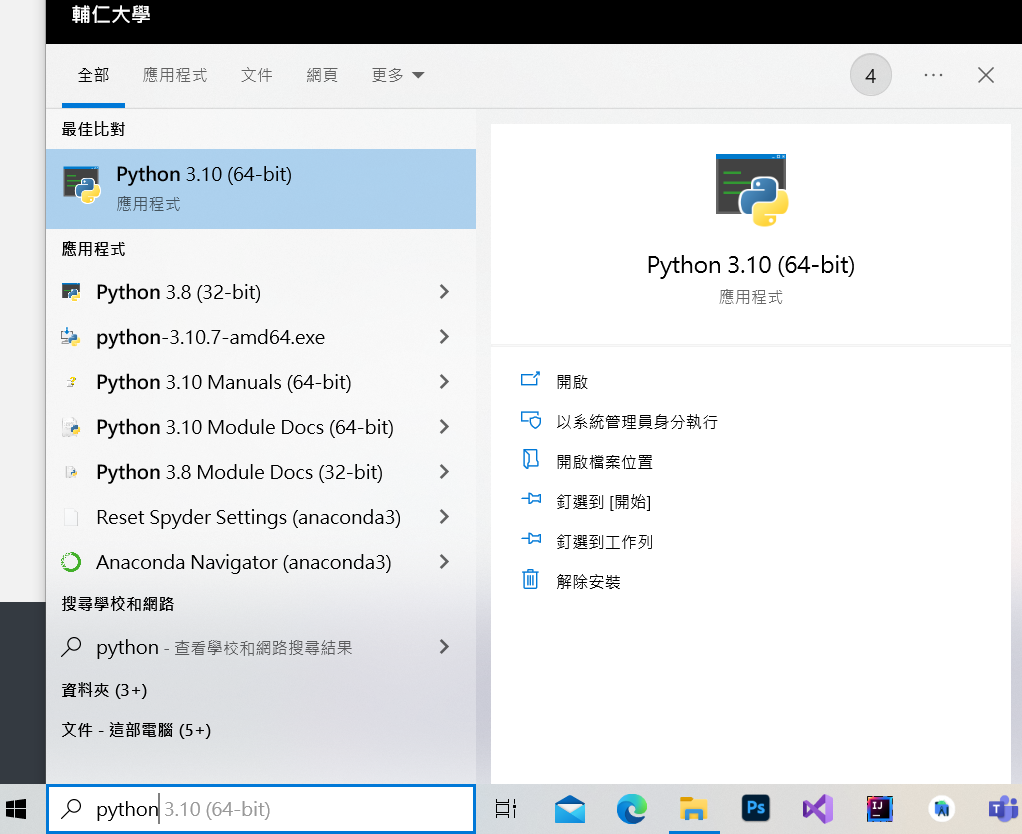This screenshot has height=834, width=1022.
Task: Expand Python 3.10 Module Docs result arrow
Action: [445, 427]
